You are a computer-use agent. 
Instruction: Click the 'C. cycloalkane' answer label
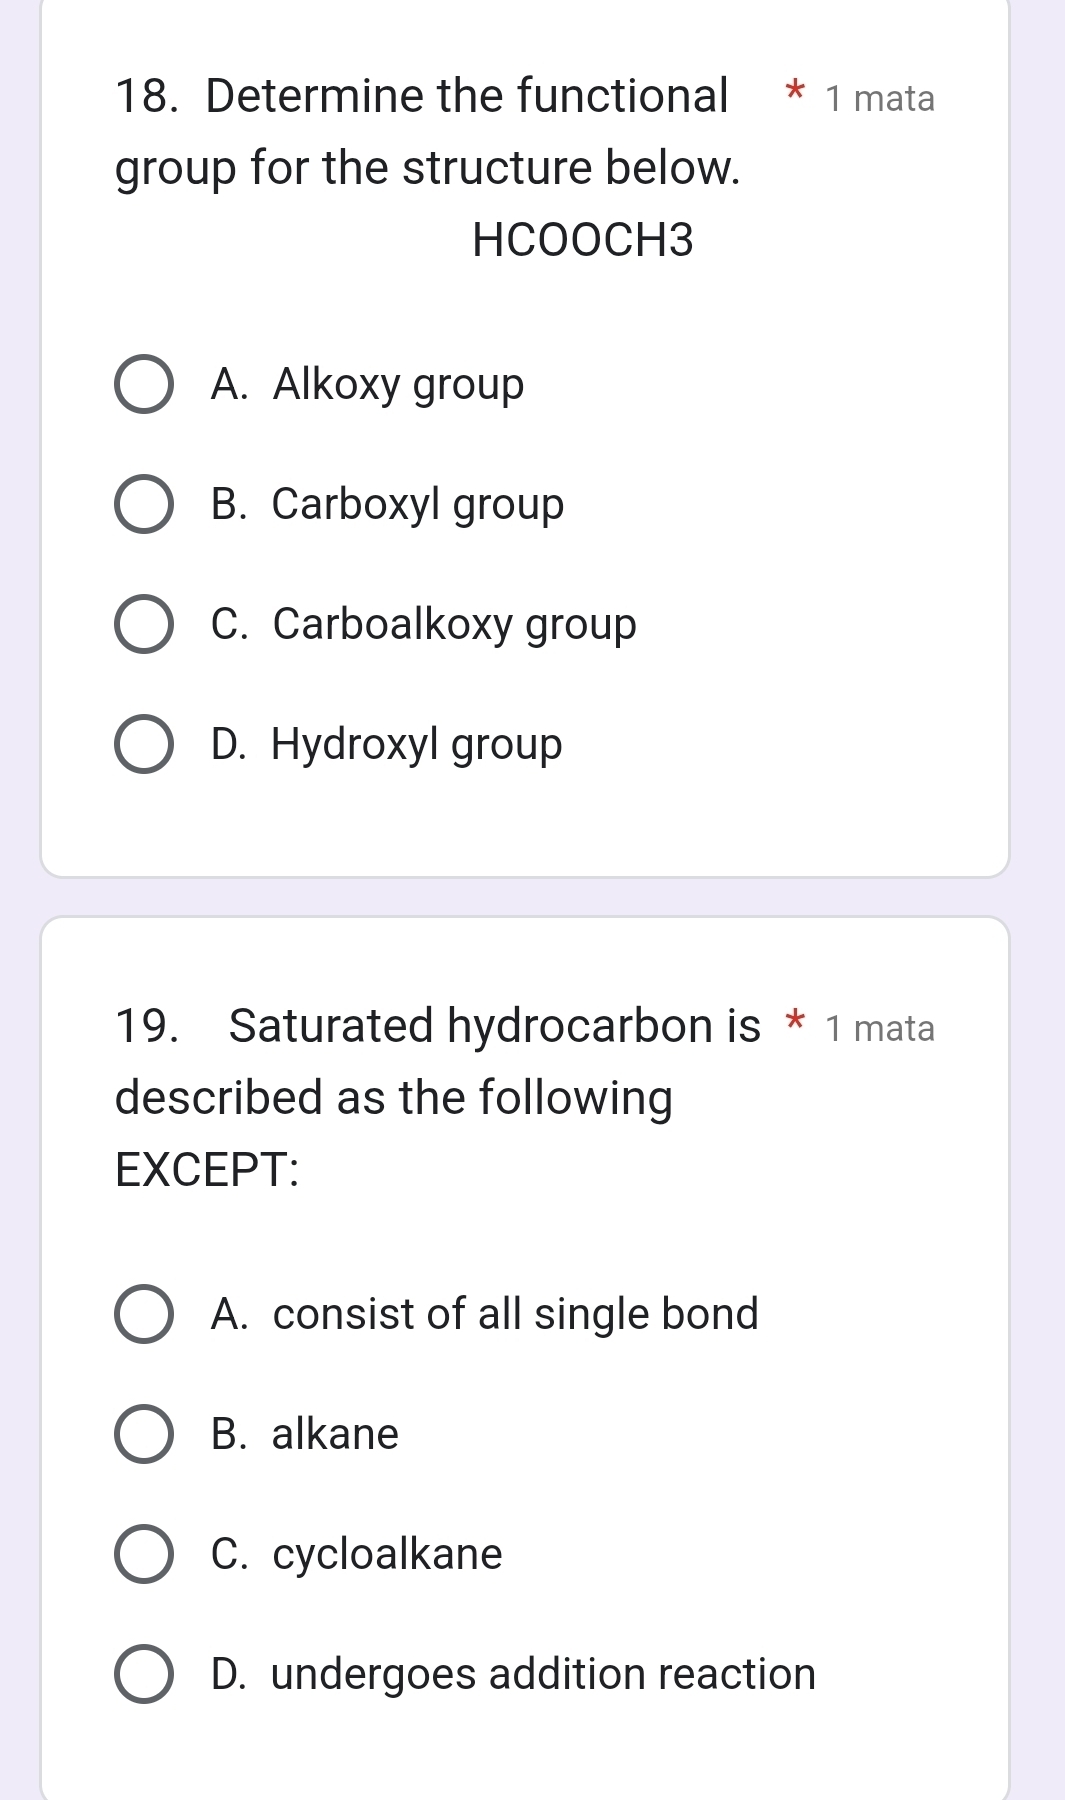pyautogui.click(x=357, y=1554)
